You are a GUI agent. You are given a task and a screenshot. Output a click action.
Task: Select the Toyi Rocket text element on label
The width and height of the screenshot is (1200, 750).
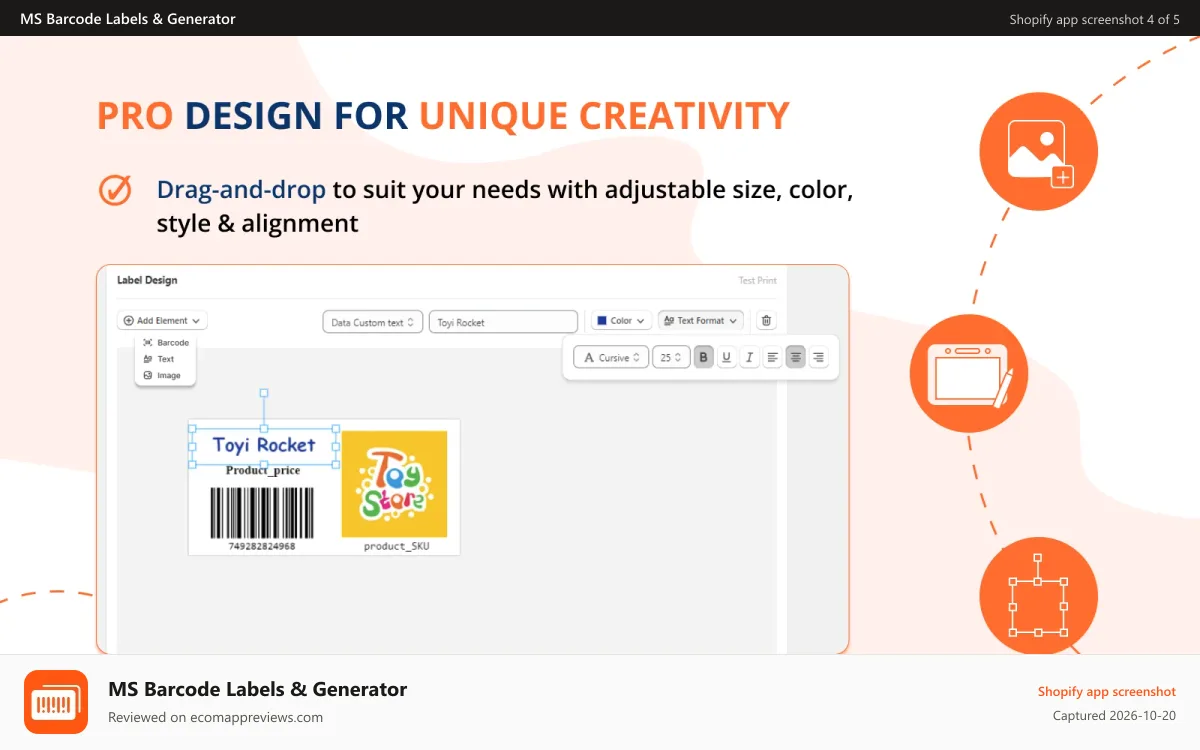264,445
